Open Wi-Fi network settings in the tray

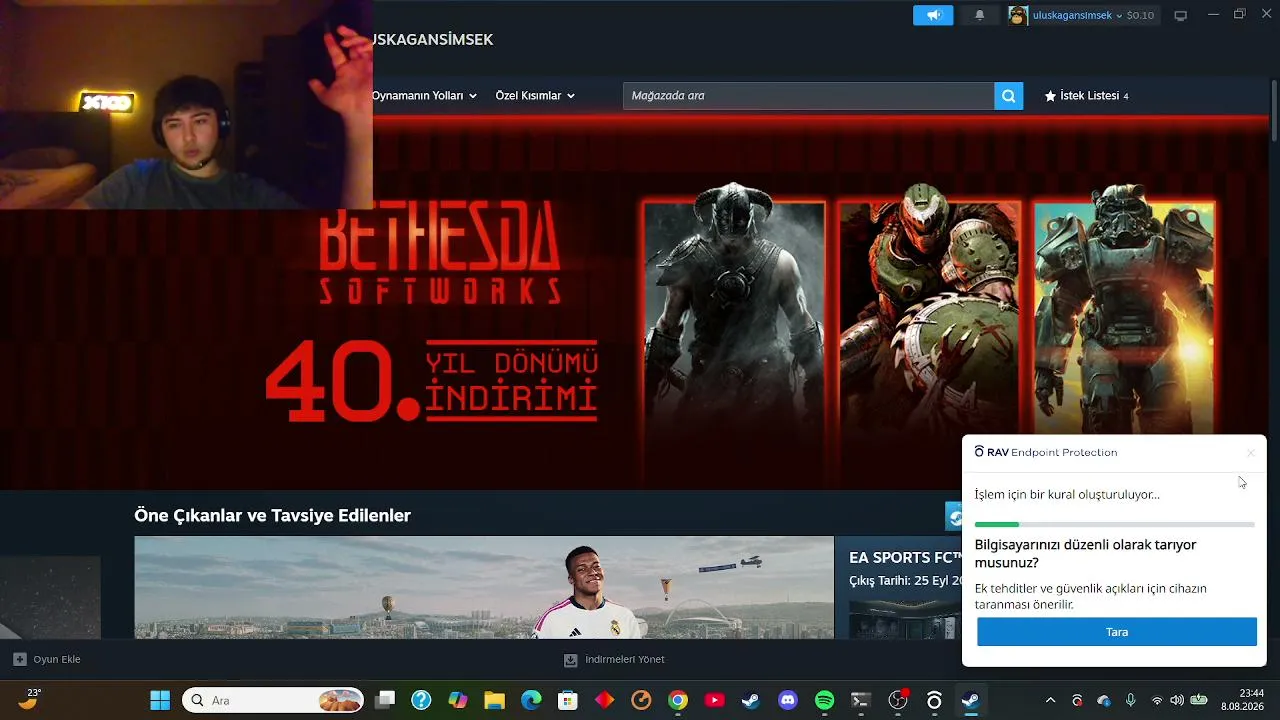(1157, 700)
